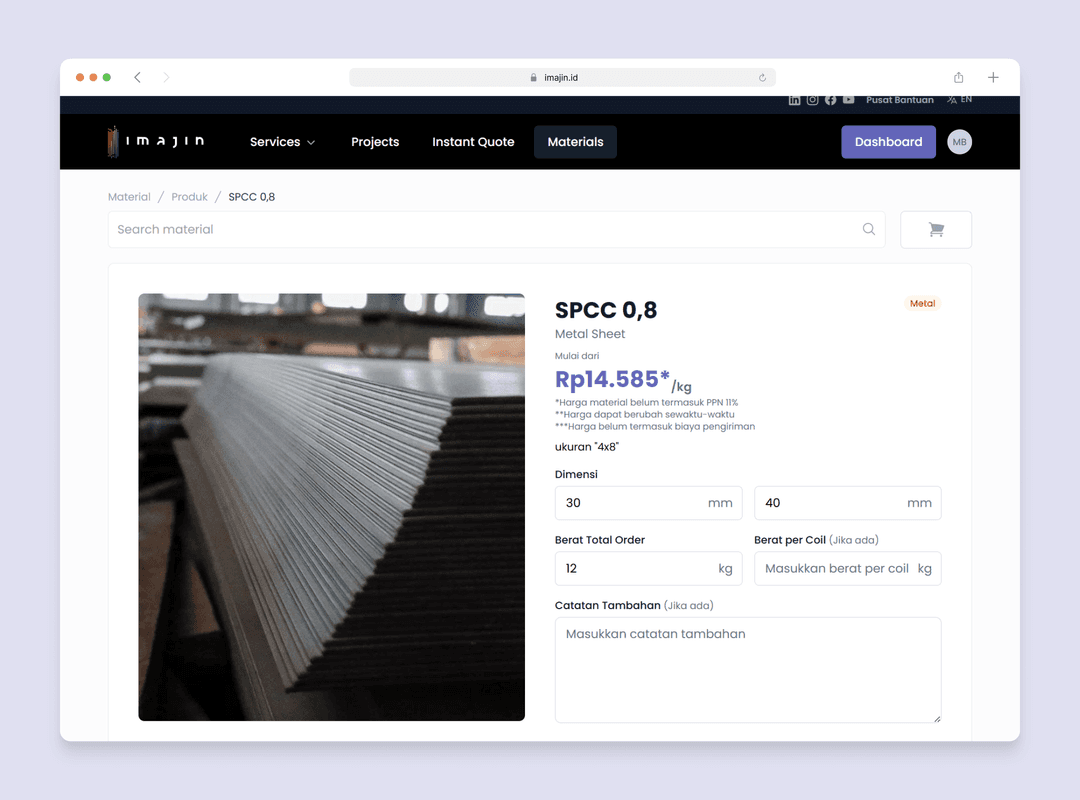Click the browser share icon
Screen dimensions: 1080x800
[958, 78]
